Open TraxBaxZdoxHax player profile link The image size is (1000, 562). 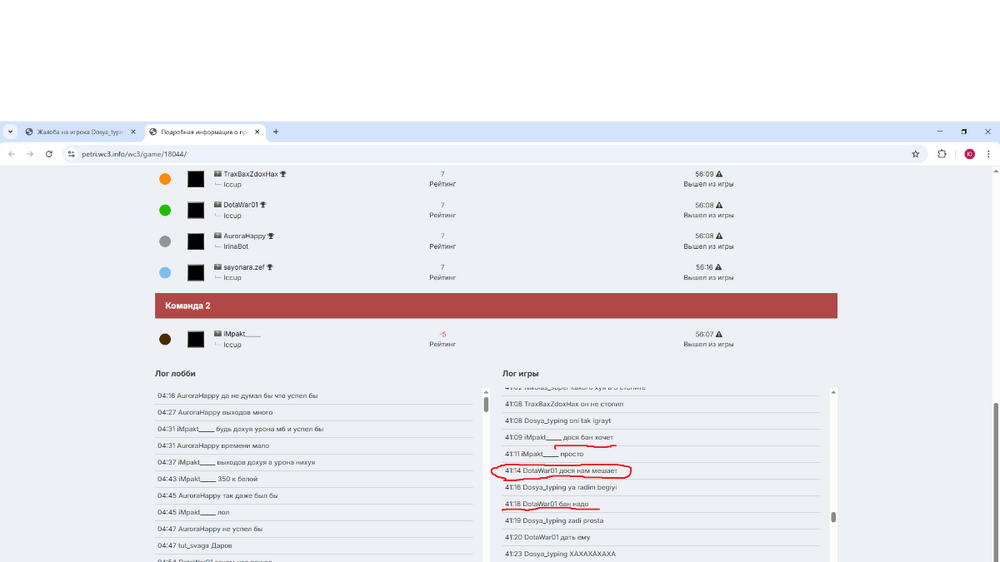tap(250, 174)
